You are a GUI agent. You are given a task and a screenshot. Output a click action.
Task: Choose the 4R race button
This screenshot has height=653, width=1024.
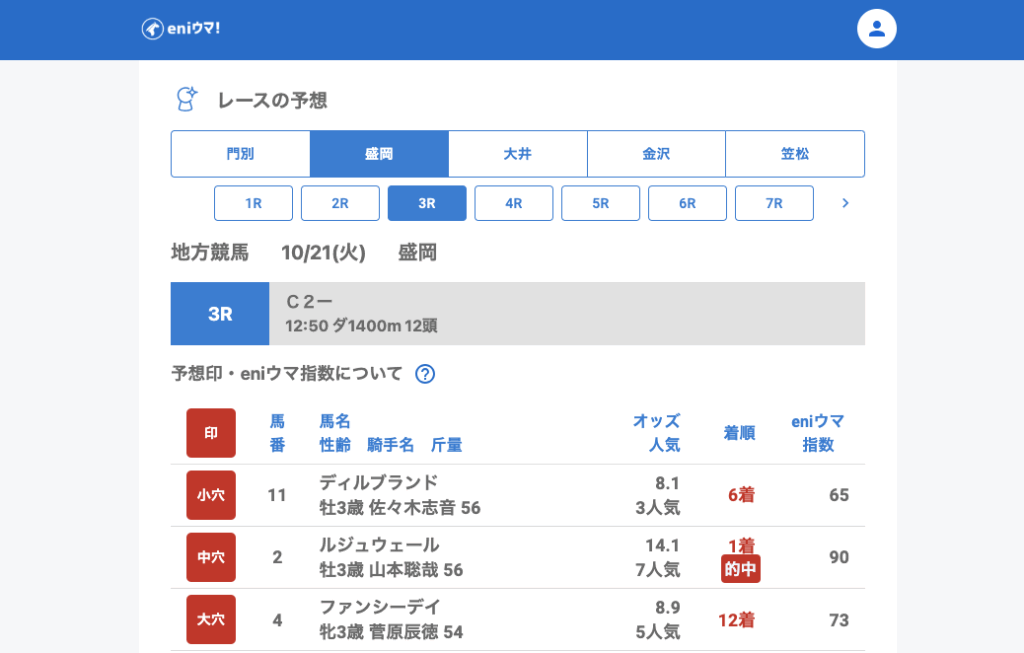514,203
